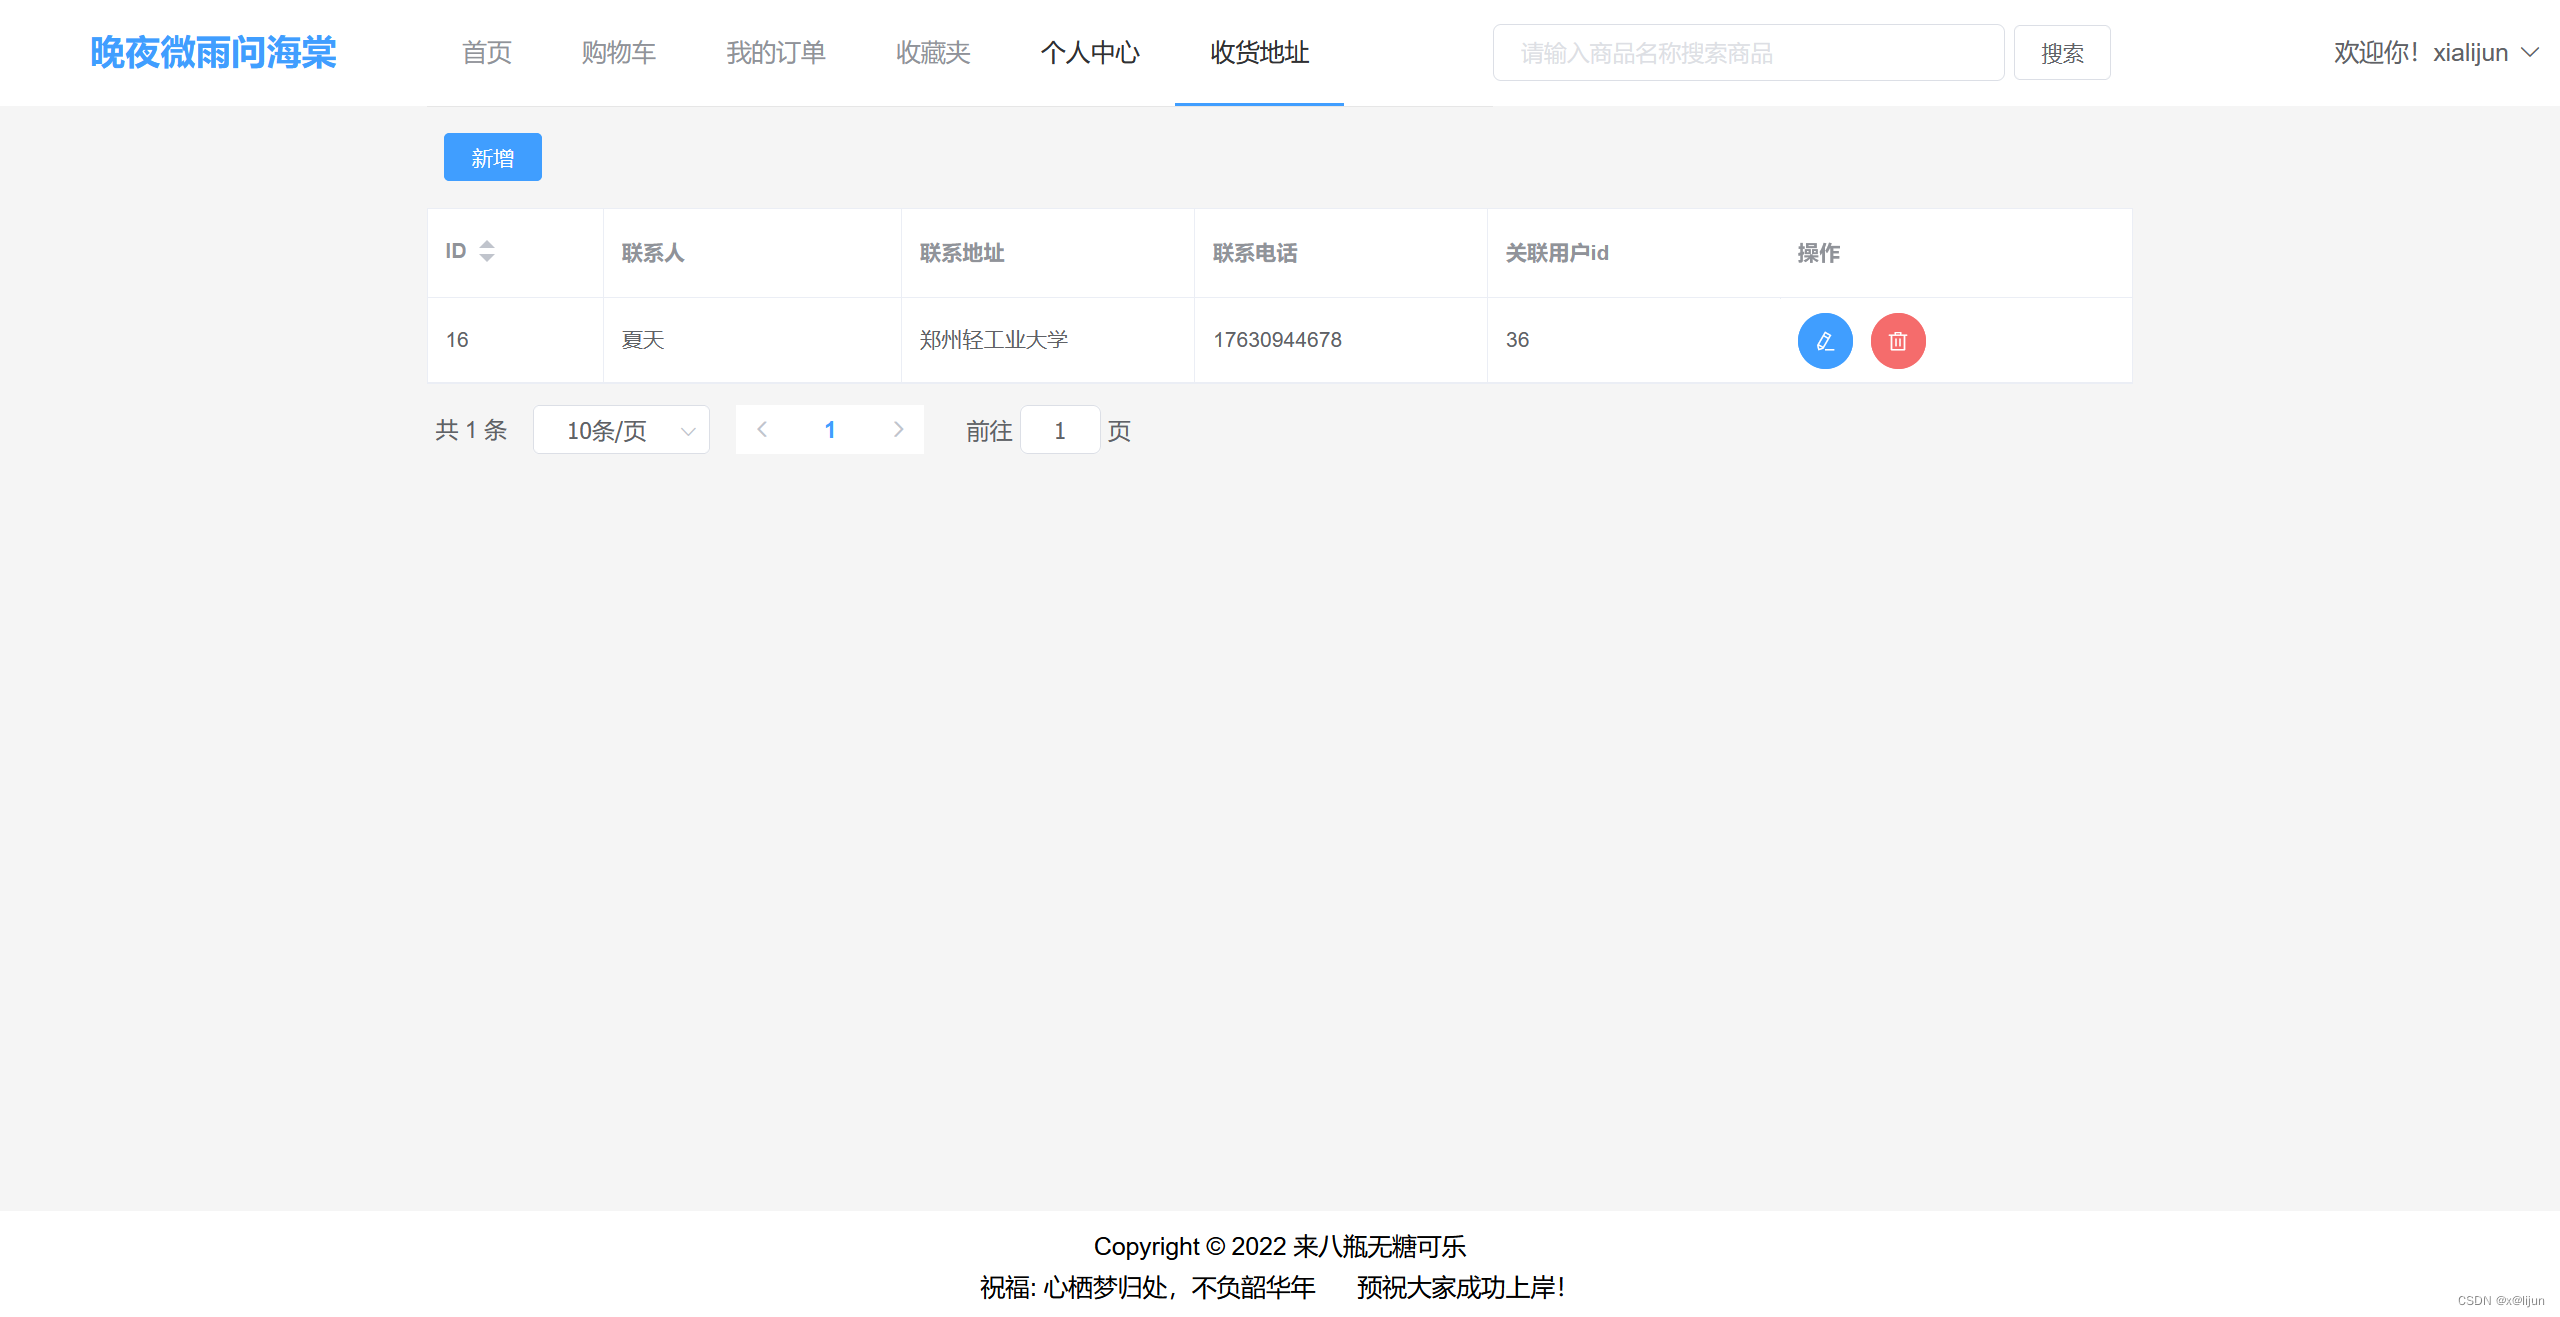Select the 收货地址 tab
Screen dimensions: 2560x1317
coord(1259,52)
